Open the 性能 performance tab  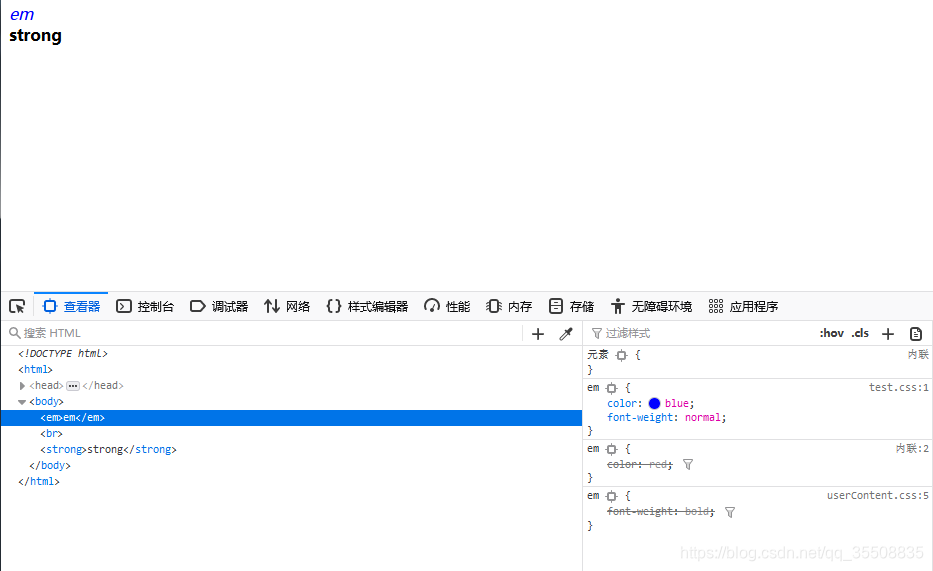447,306
